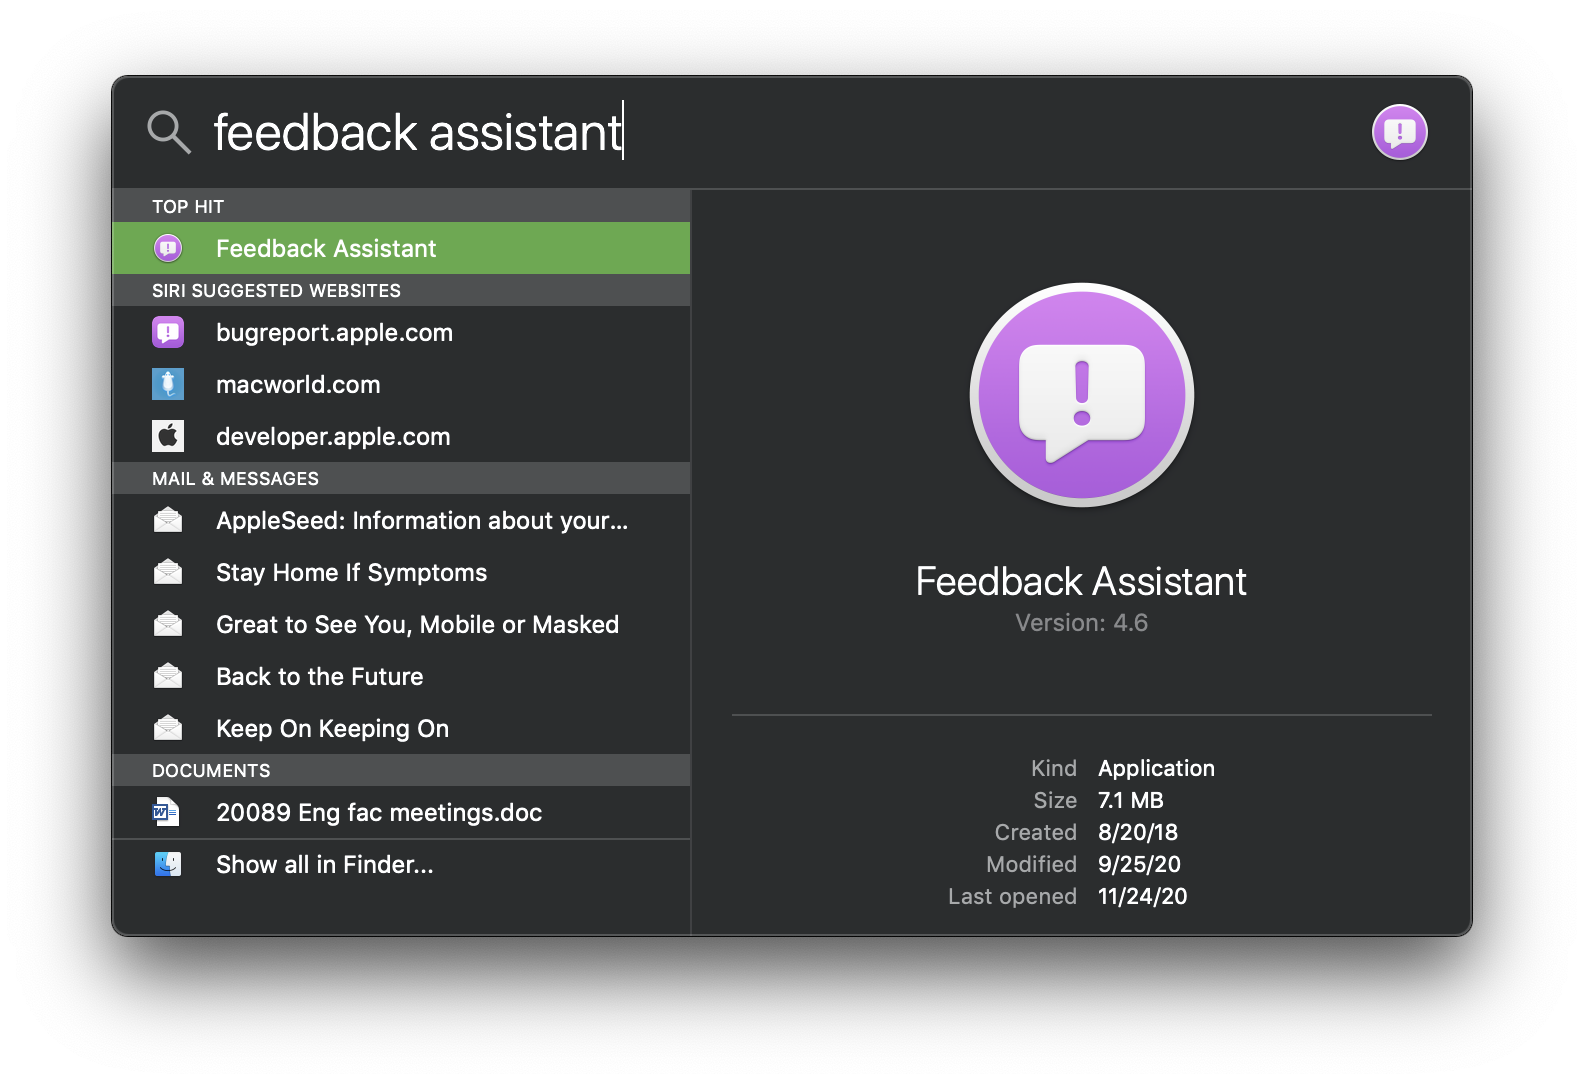Screen dimensions: 1584x1084
Task: Click in the Spotlight search text field
Action: (780, 132)
